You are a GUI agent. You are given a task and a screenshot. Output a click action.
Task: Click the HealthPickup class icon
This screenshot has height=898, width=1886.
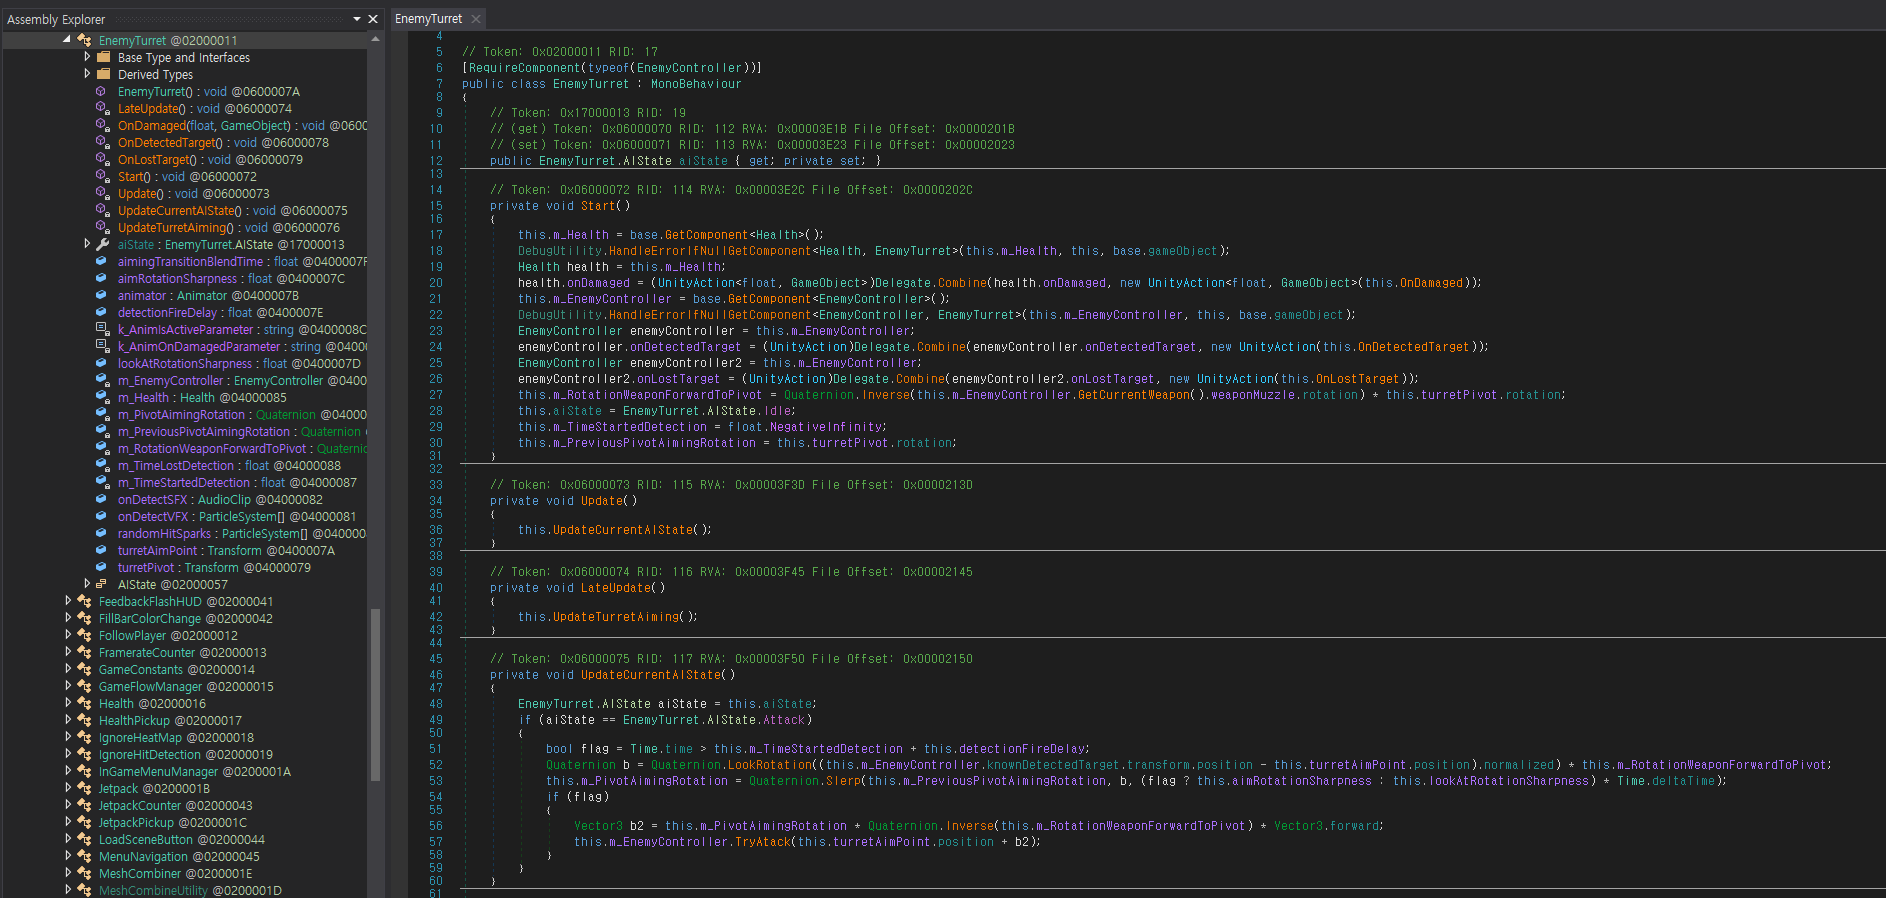(84, 720)
